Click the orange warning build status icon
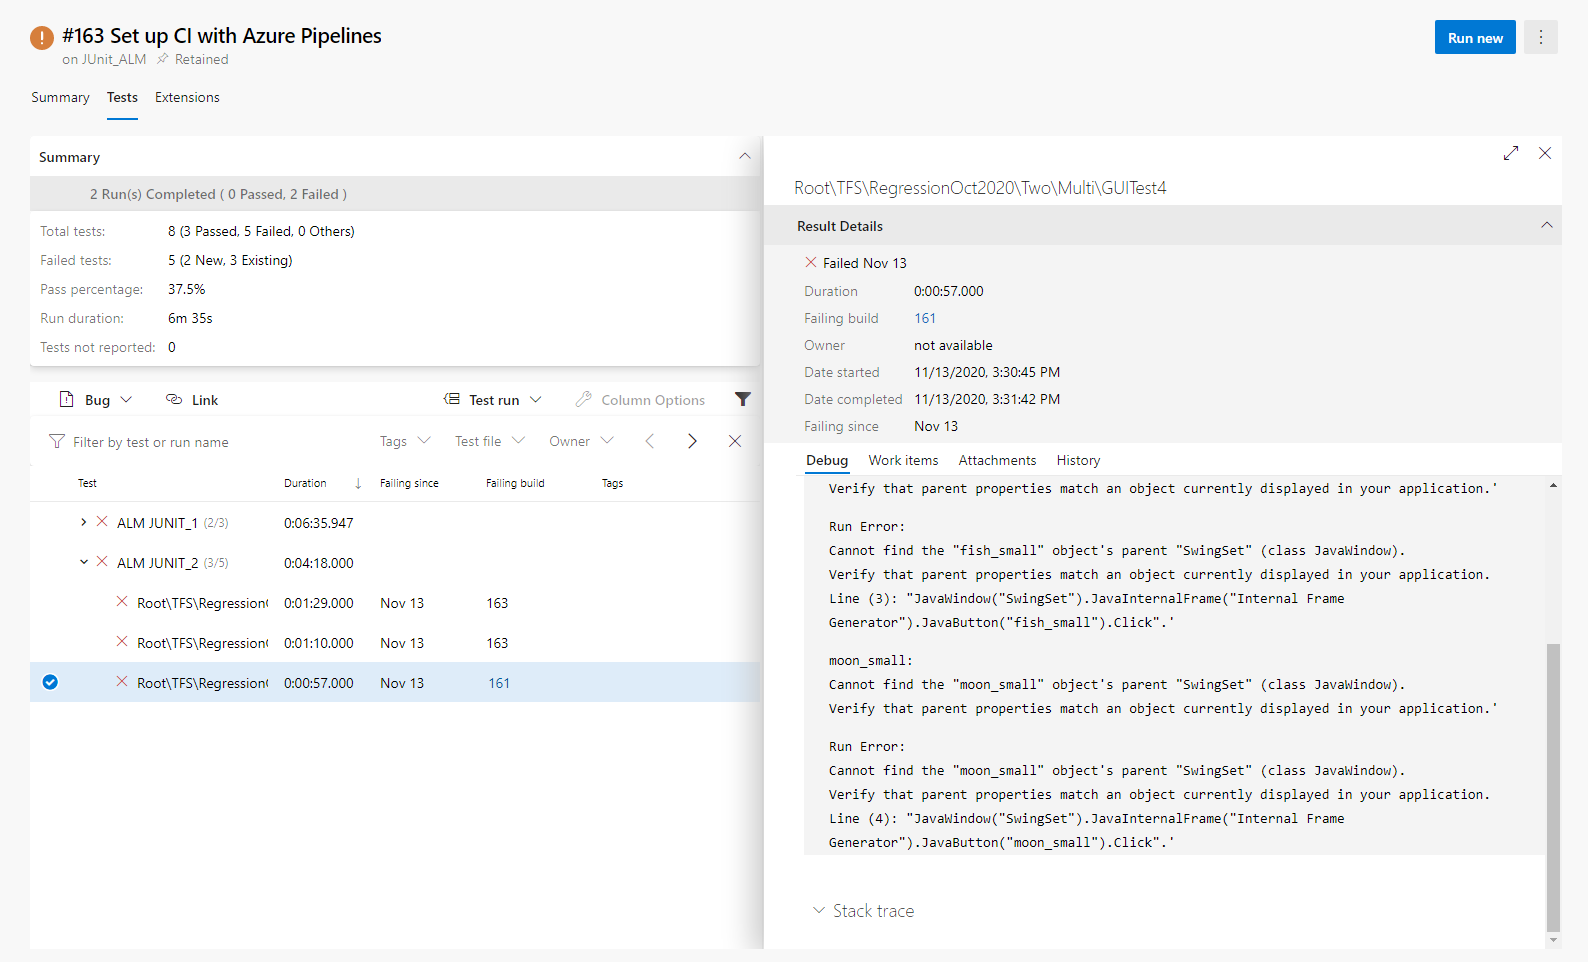The width and height of the screenshot is (1588, 962). point(42,38)
